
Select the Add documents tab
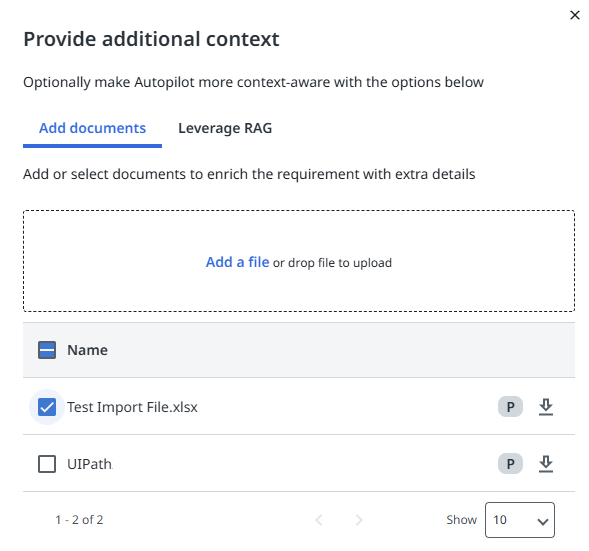92,128
